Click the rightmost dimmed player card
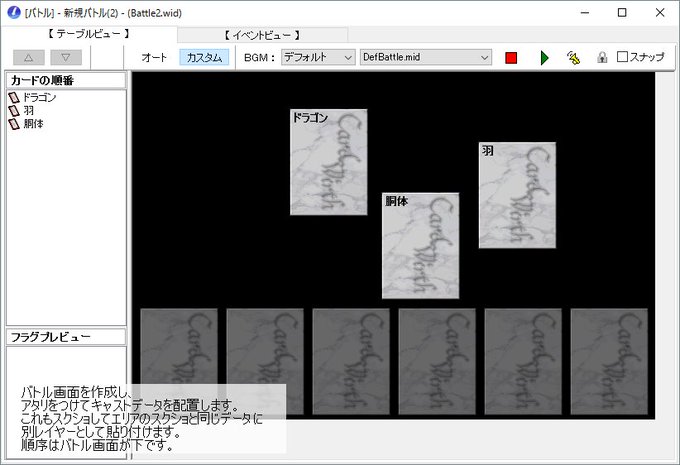The height and width of the screenshot is (465, 680). click(609, 362)
